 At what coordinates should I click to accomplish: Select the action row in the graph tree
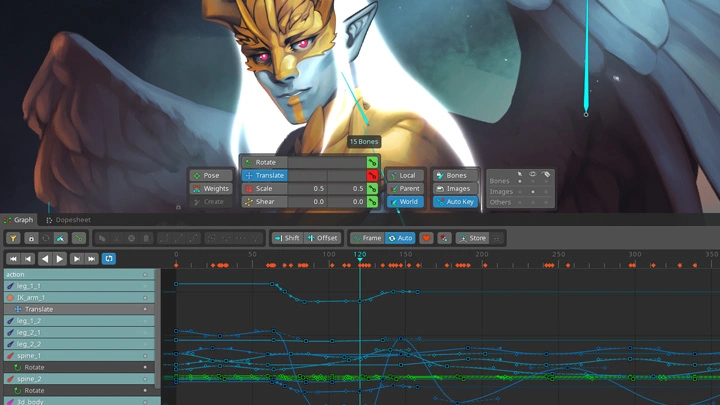point(79,275)
